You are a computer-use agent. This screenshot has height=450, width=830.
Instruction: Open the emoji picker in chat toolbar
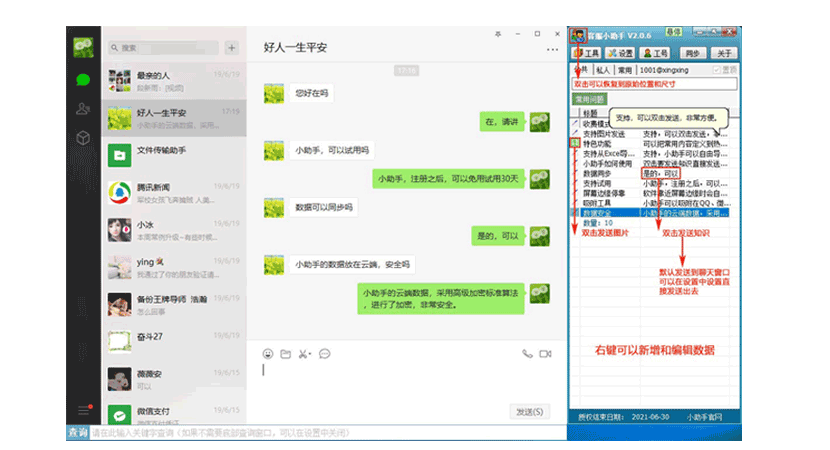pyautogui.click(x=268, y=354)
